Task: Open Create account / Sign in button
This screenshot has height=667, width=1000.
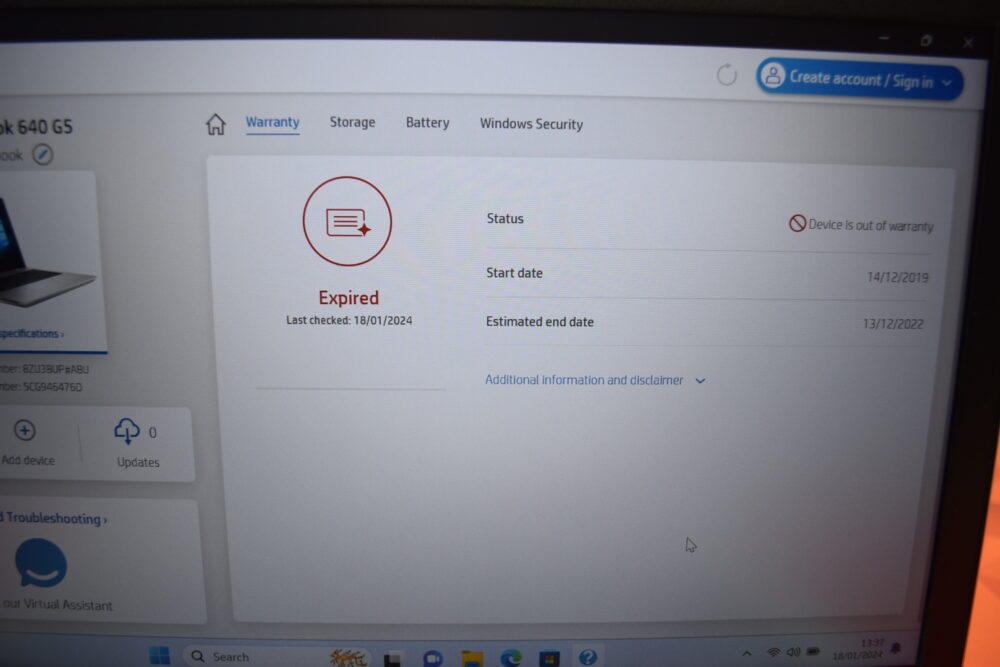Action: pyautogui.click(x=859, y=79)
